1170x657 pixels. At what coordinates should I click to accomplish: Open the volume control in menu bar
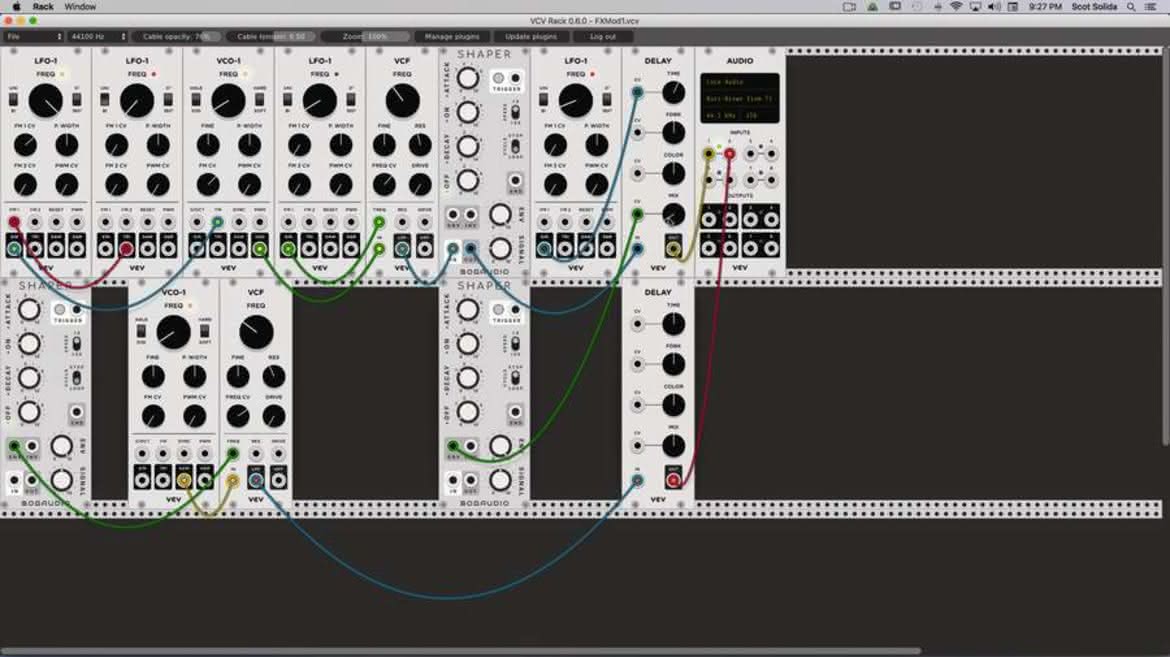[994, 7]
